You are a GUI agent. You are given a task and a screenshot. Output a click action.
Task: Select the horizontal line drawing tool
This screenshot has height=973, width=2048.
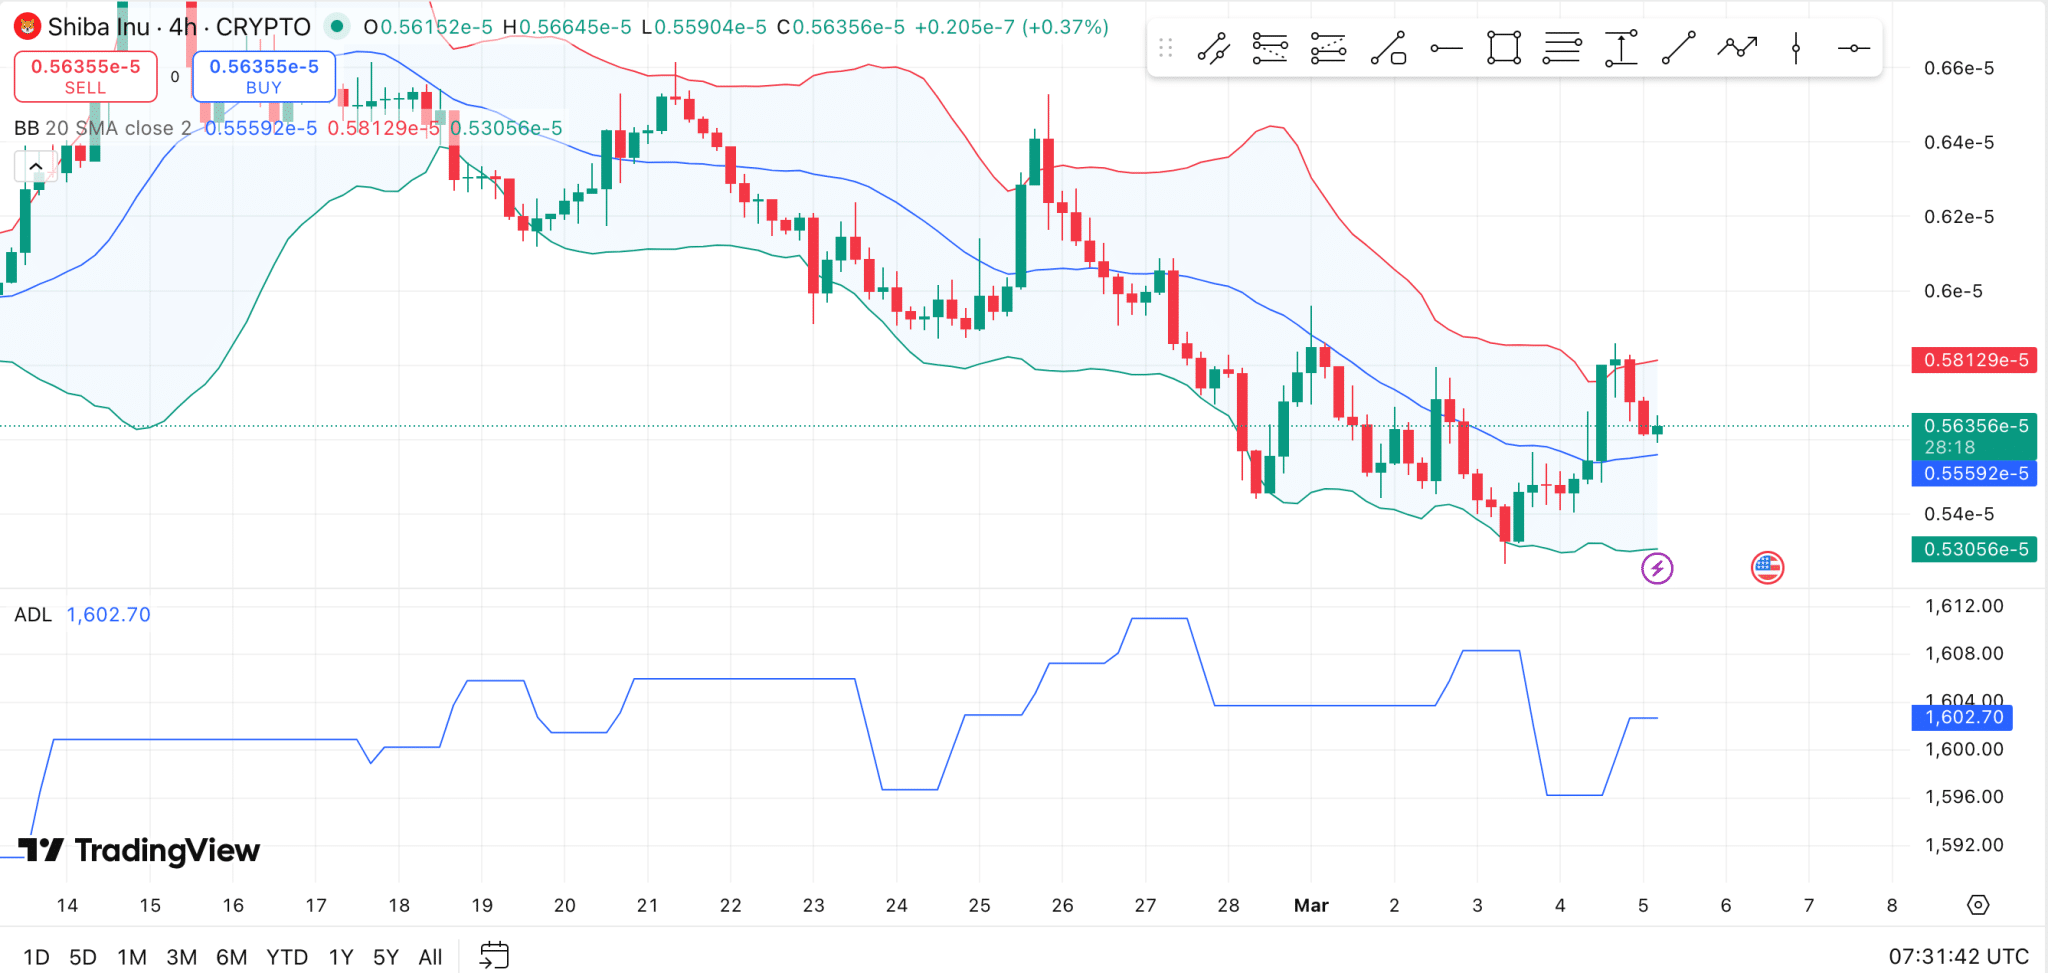coord(1854,47)
